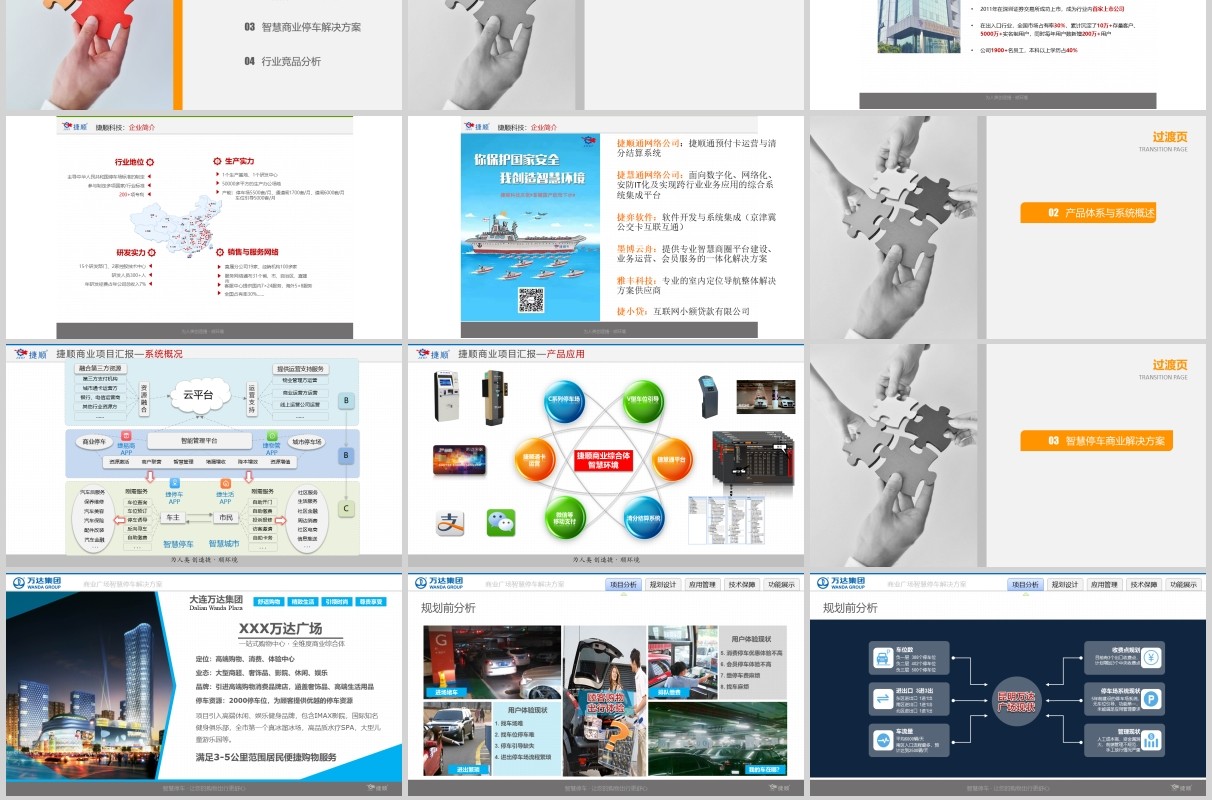Click the 捷顺 logo on the 产品应用 slide
The width and height of the screenshot is (1212, 800).
(434, 353)
